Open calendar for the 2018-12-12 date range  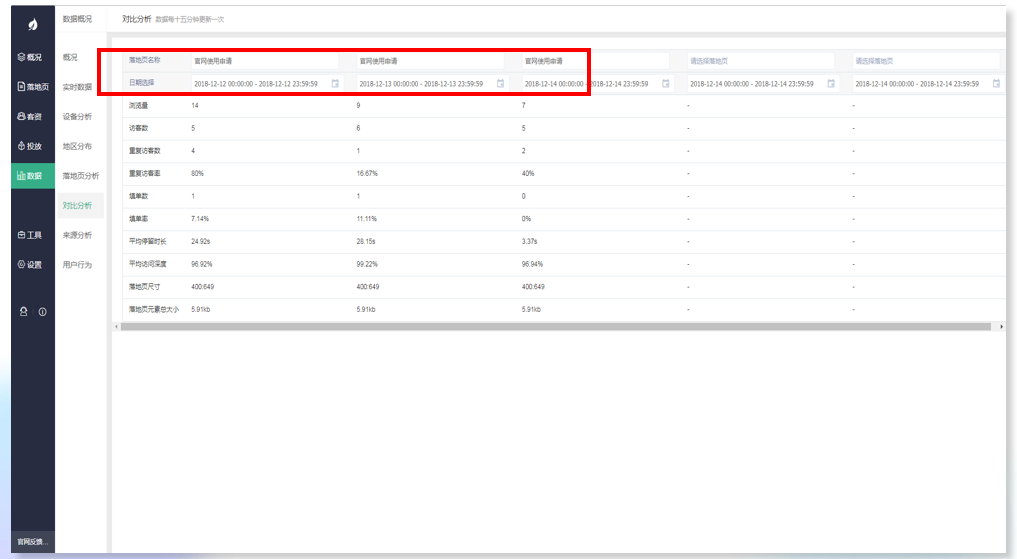(335, 84)
